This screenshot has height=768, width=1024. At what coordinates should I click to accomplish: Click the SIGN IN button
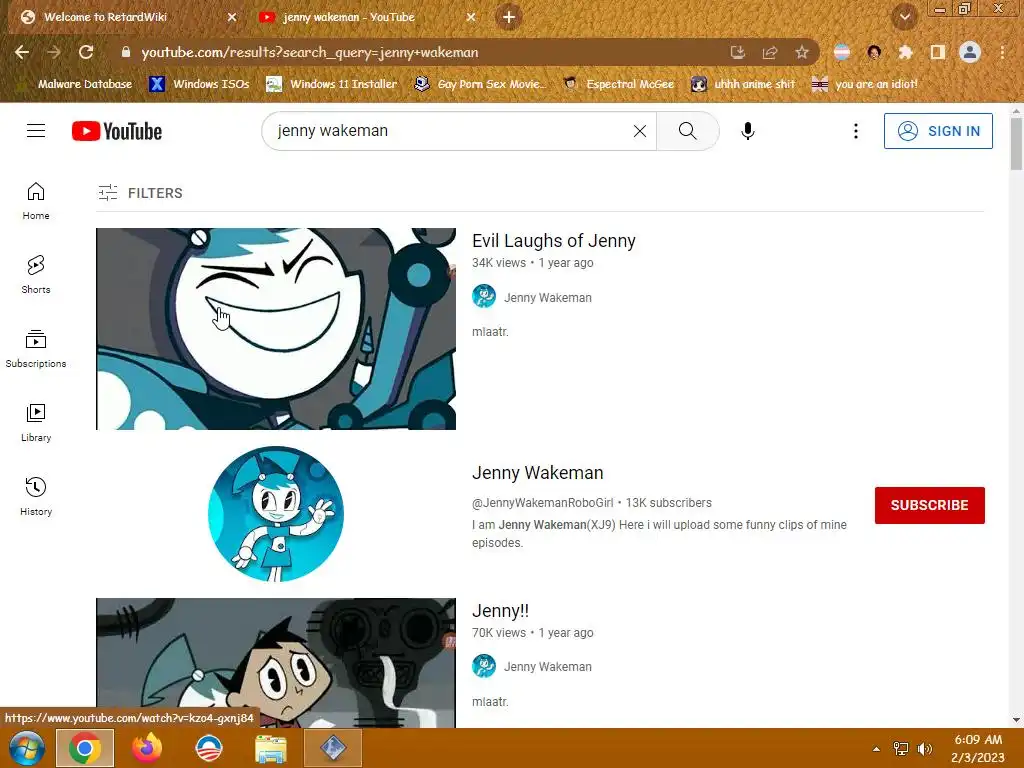[x=938, y=131]
